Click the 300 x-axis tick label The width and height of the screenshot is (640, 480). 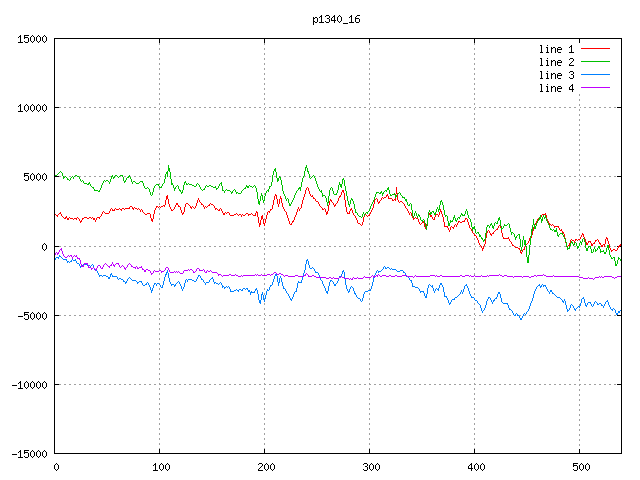point(370,467)
